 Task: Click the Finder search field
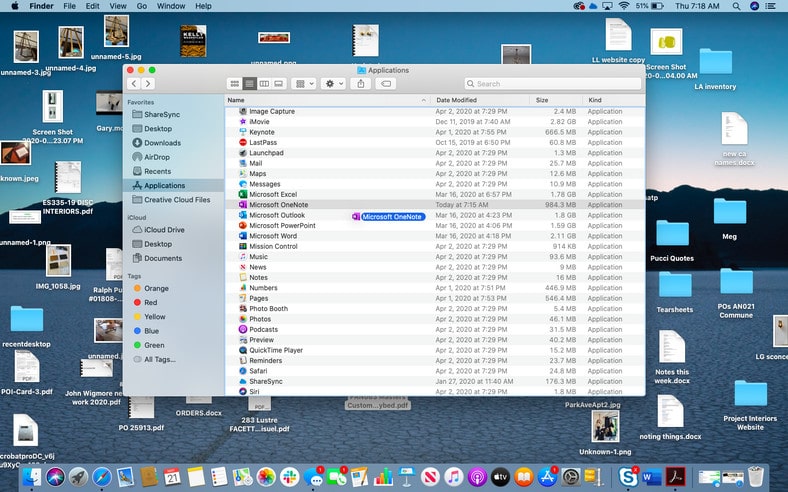[553, 84]
